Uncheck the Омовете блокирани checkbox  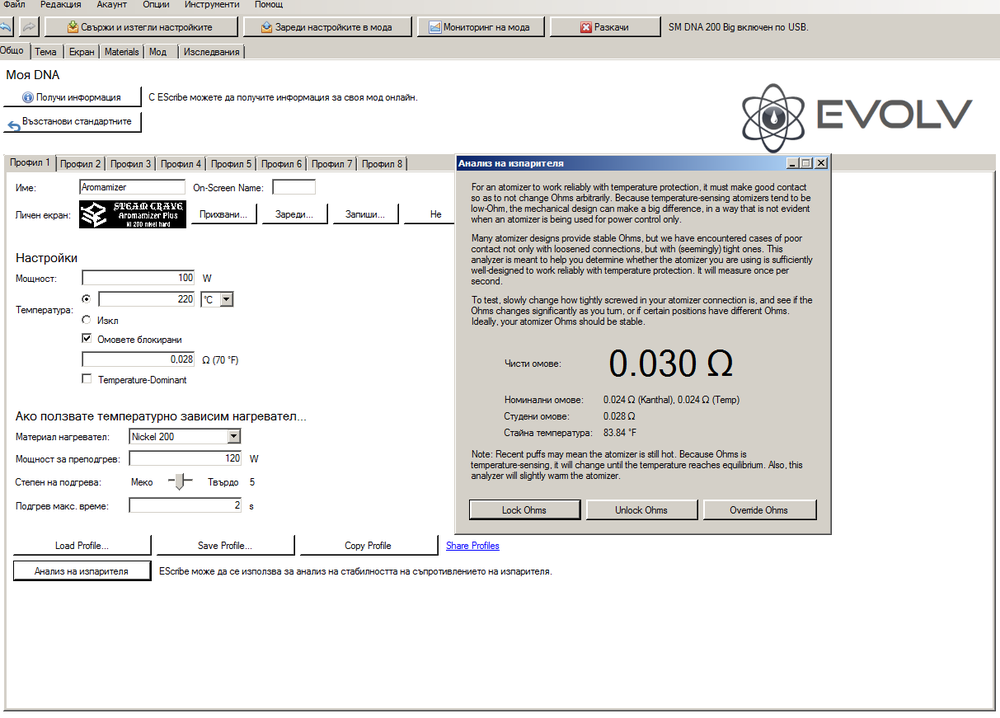pos(87,339)
